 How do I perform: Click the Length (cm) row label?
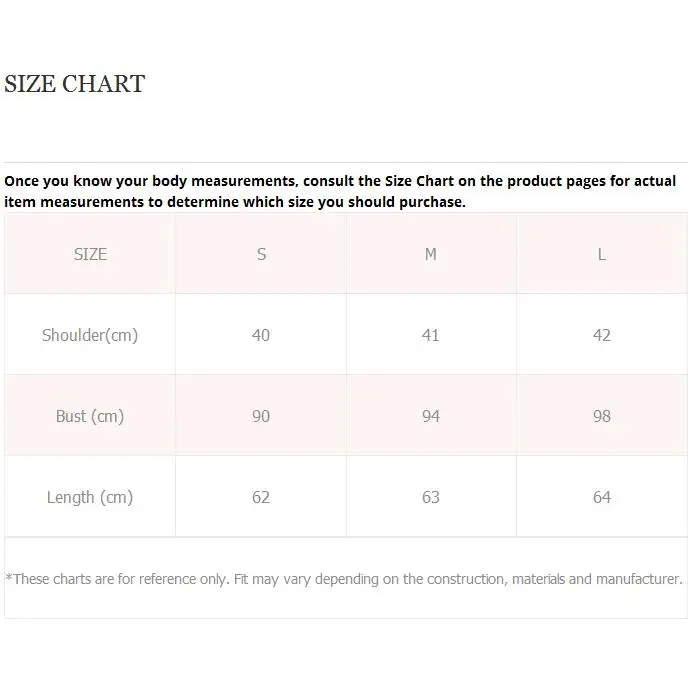click(90, 497)
